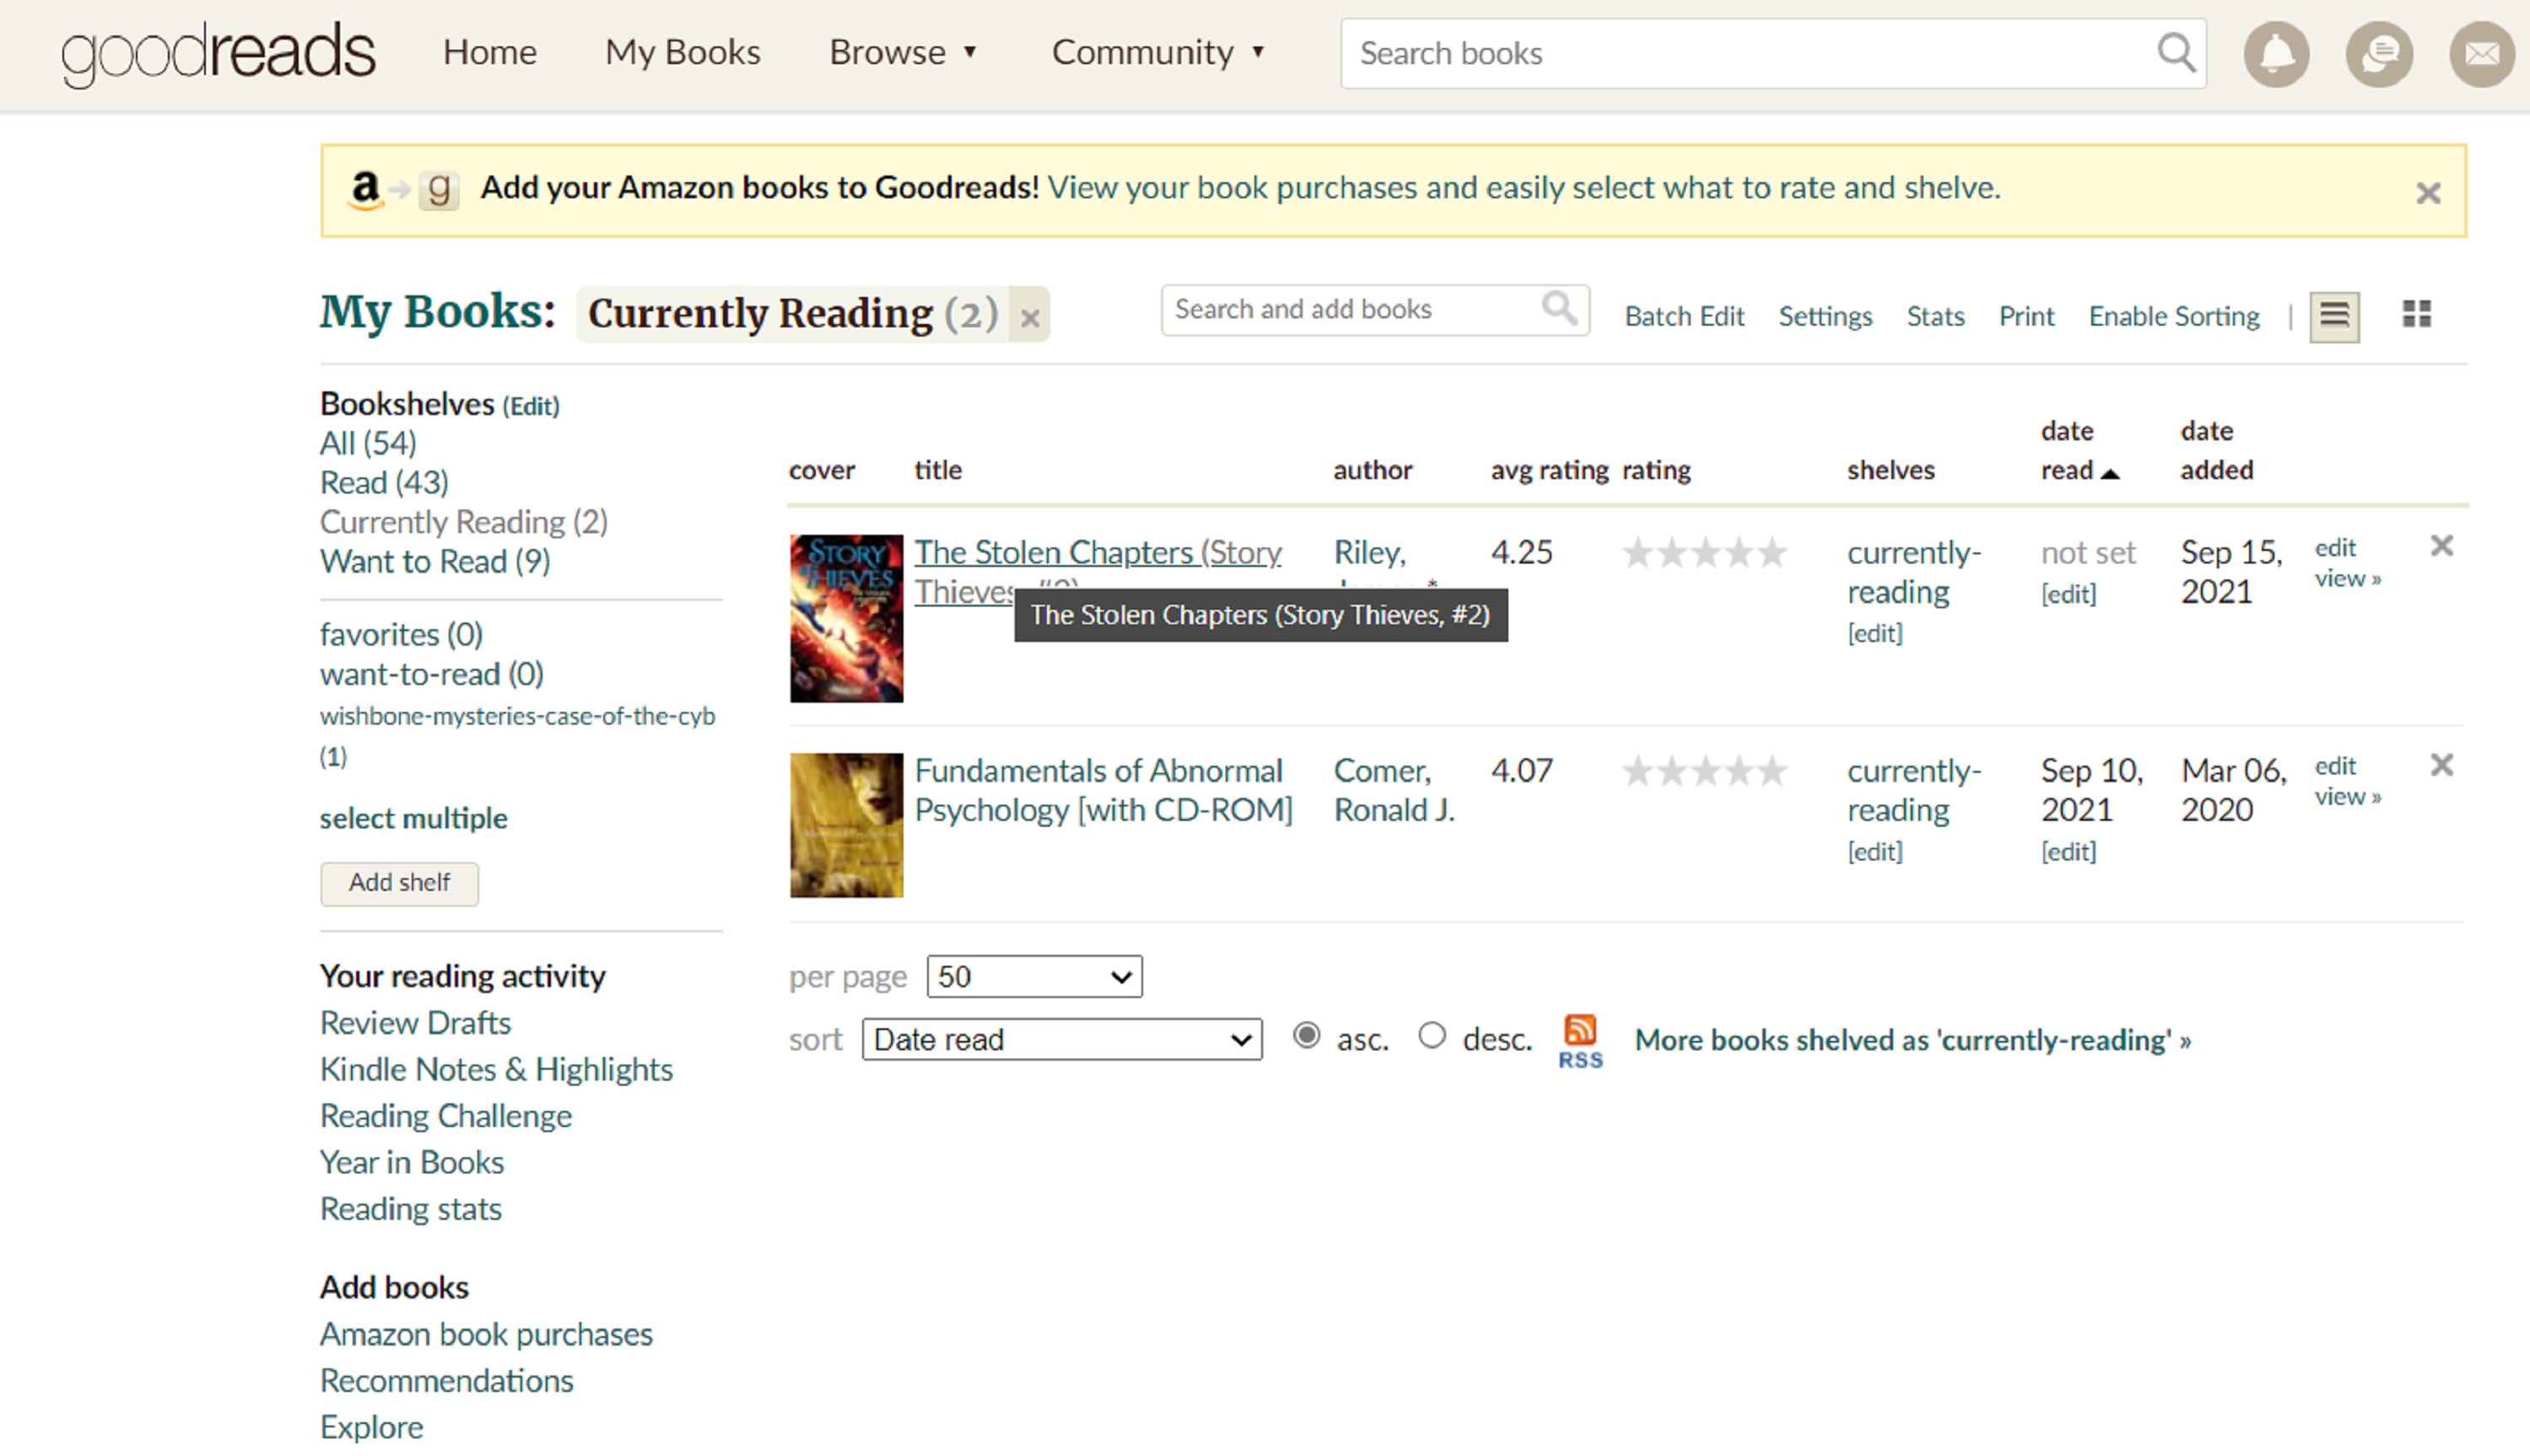Switch to cover grid view
Viewport: 2530px width, 1456px height.
coord(2417,314)
